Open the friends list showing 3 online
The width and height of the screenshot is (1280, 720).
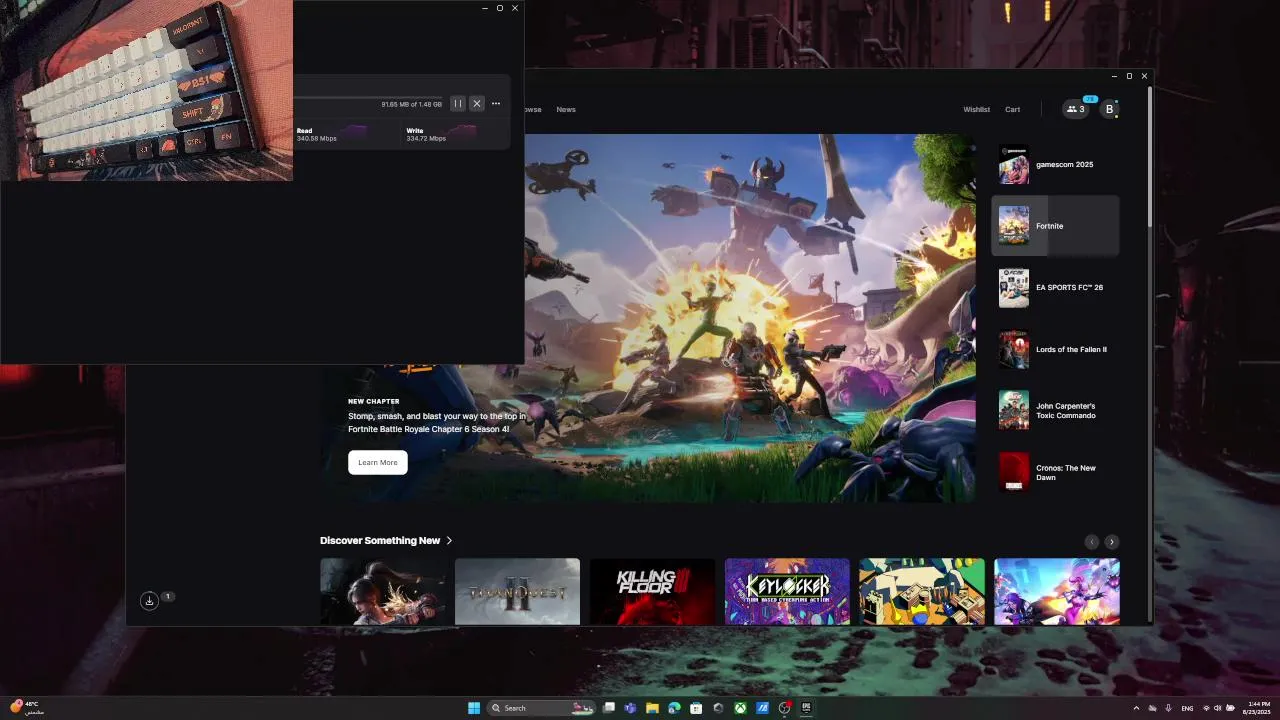click(x=1076, y=109)
